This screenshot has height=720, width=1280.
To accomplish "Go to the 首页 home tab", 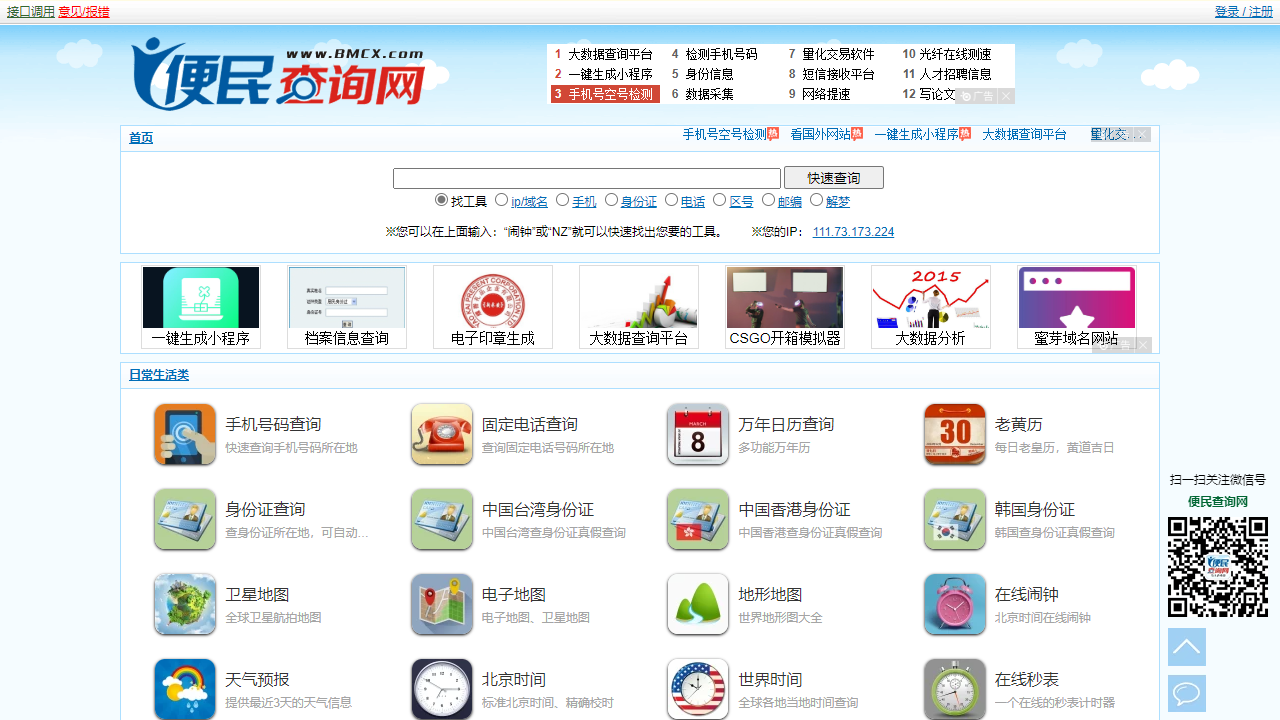I will [x=141, y=138].
